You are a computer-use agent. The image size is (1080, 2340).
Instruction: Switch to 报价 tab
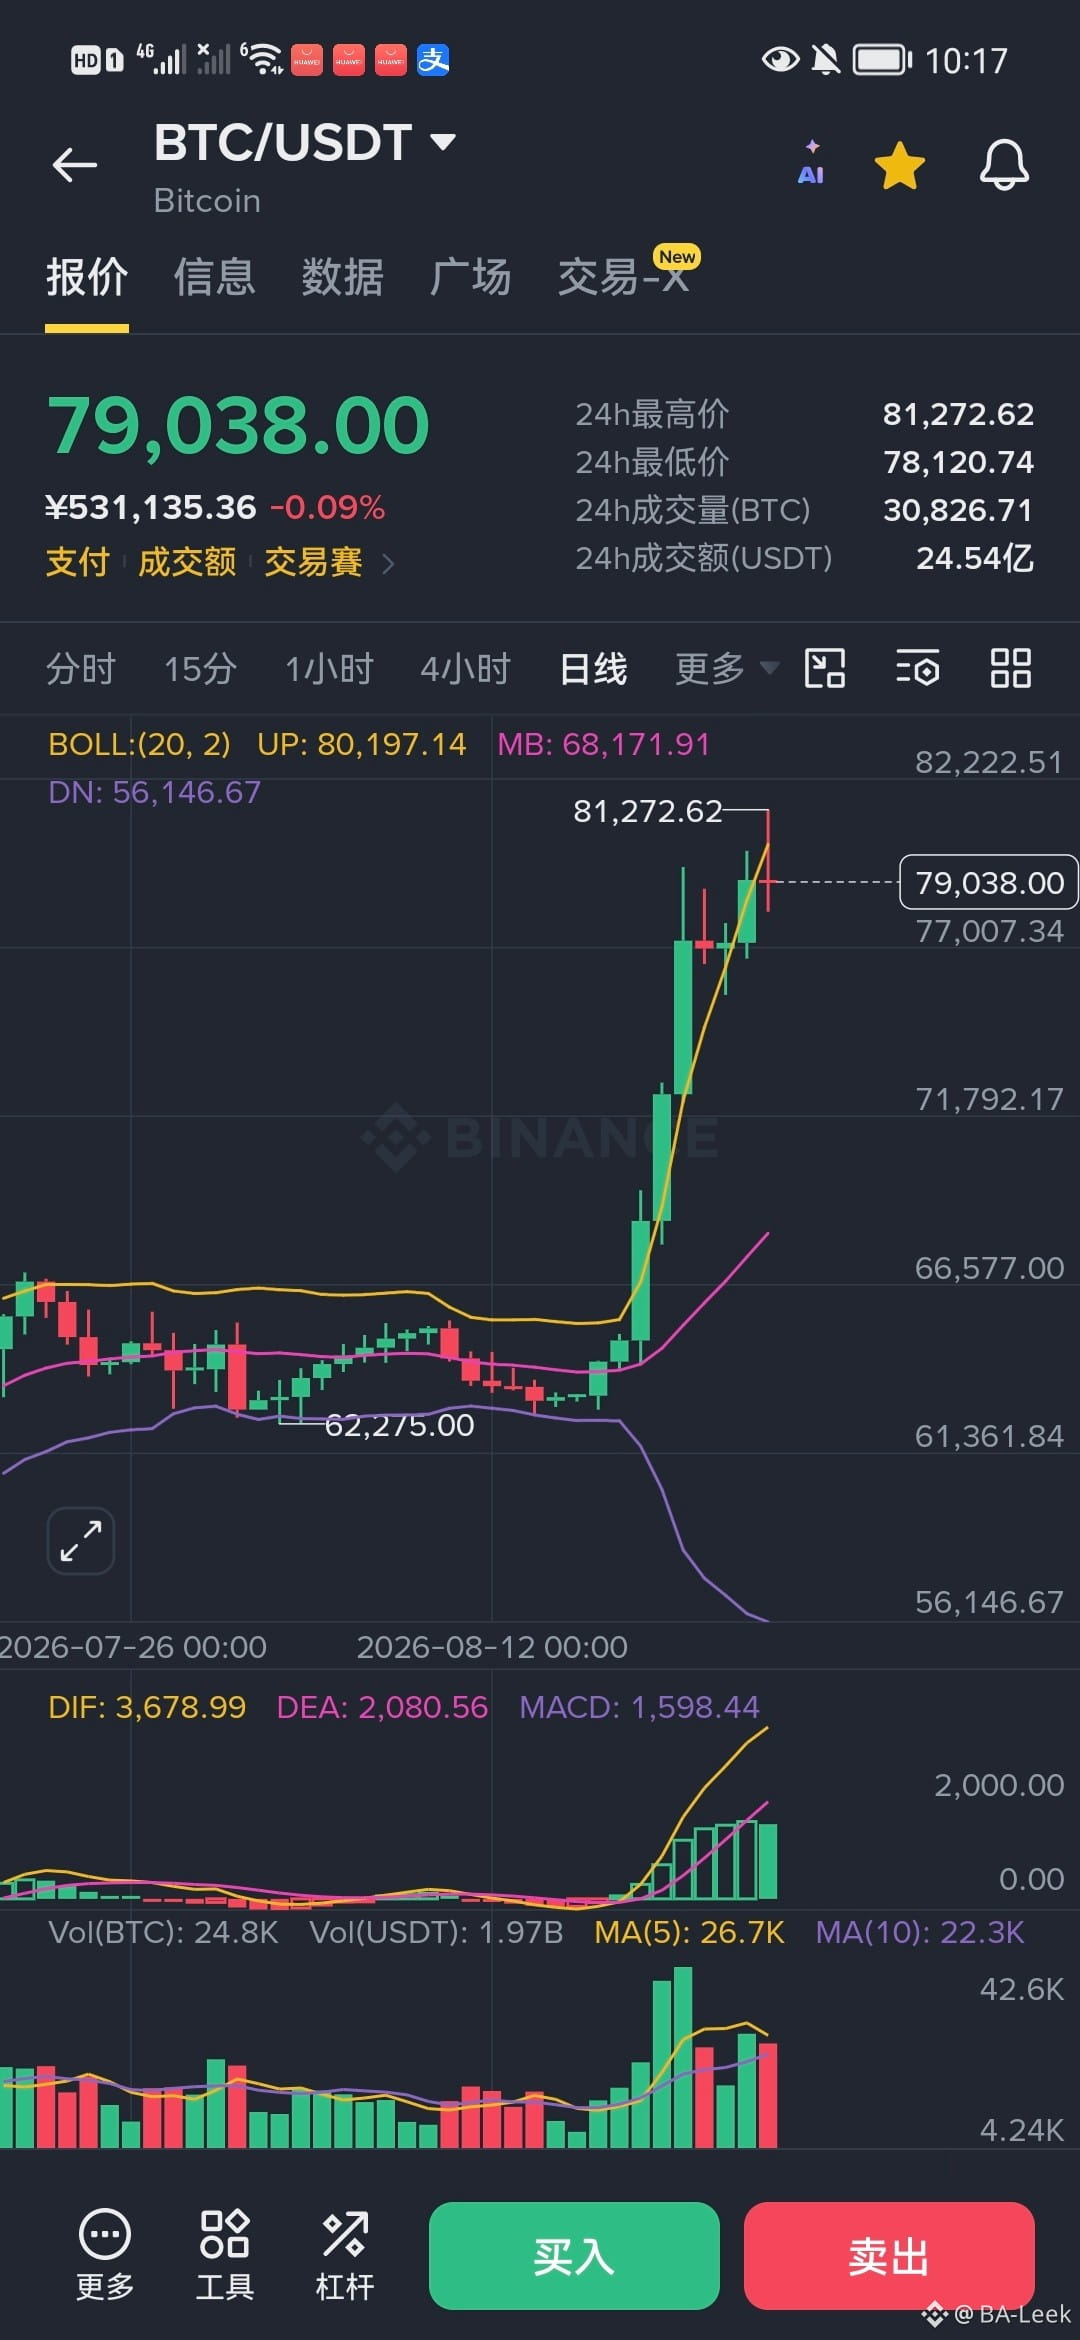point(87,277)
